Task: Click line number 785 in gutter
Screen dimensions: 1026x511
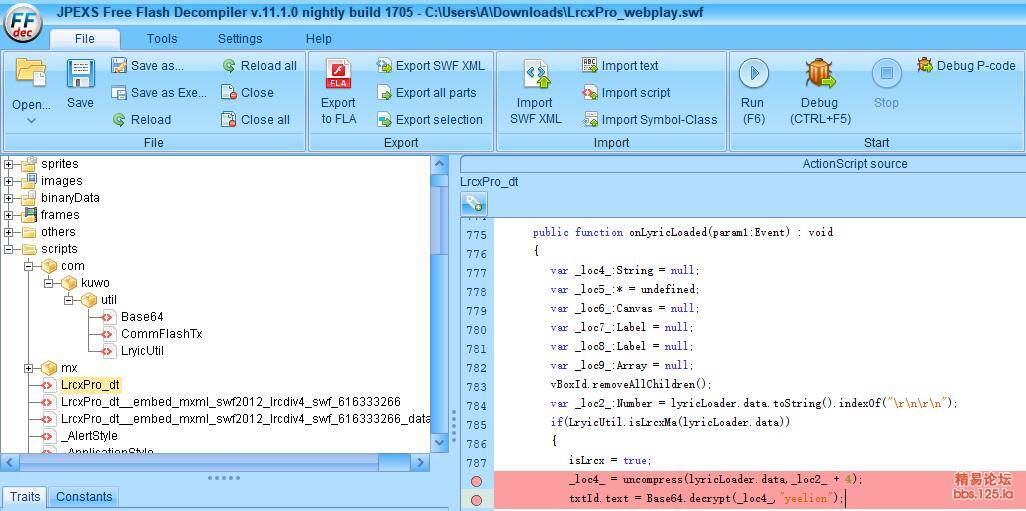Action: [476, 425]
